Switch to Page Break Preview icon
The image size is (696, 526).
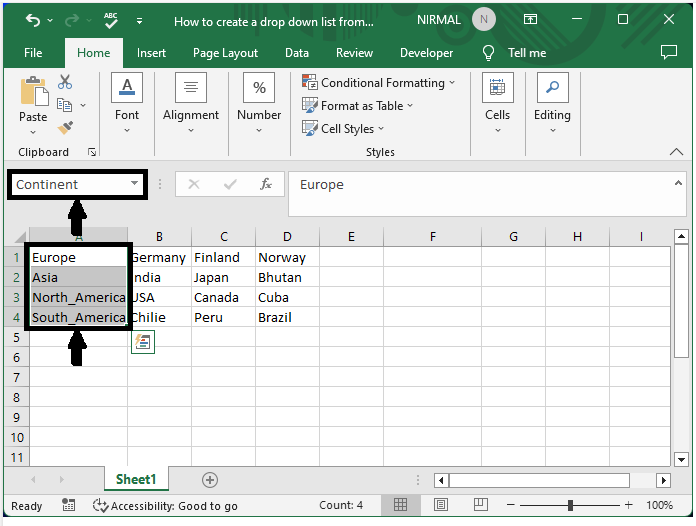coord(481,505)
